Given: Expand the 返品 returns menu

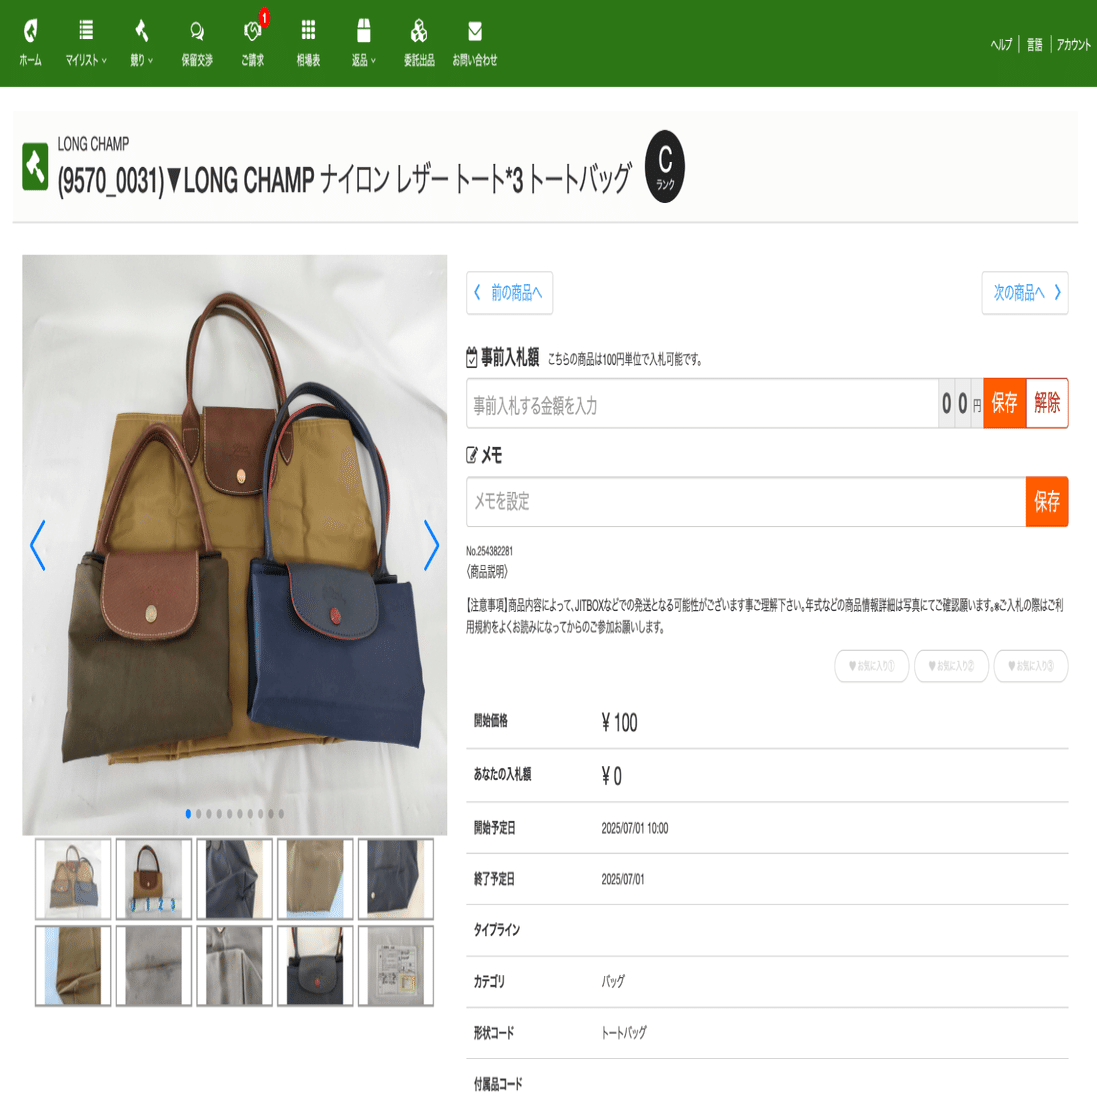Looking at the screenshot, I should [363, 43].
